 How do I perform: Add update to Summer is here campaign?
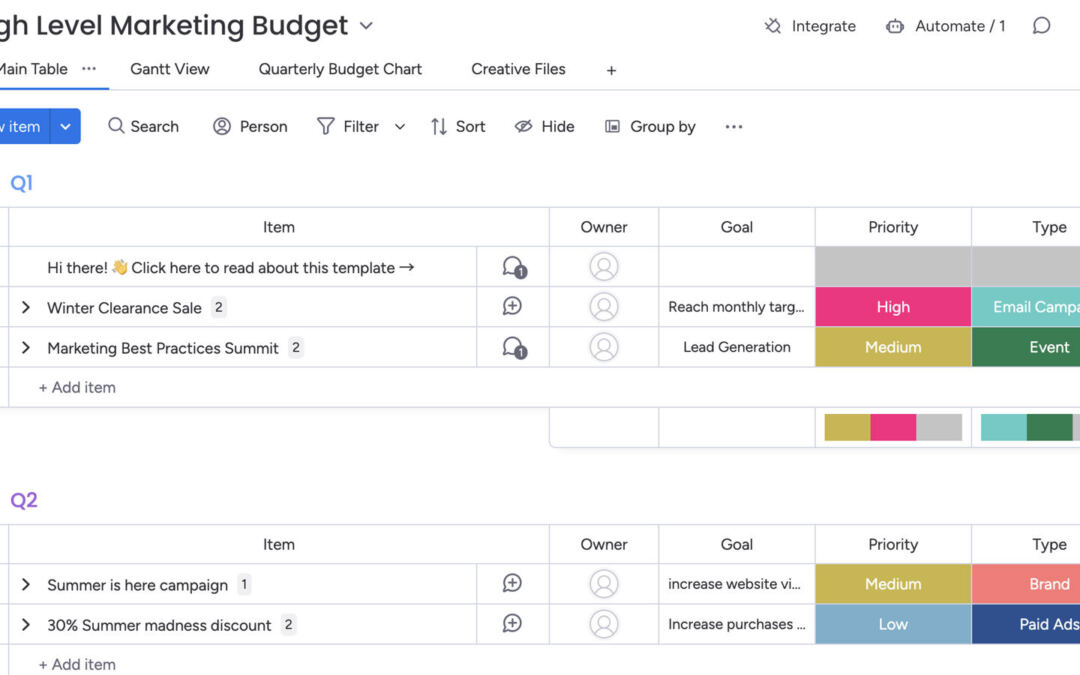513,584
